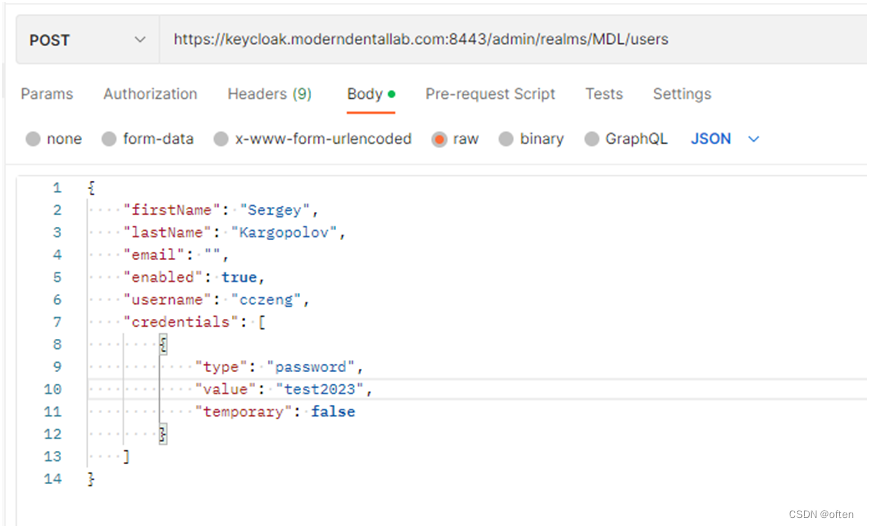This screenshot has width=869, height=528.
Task: Click the "type" key on line 9
Action: pos(221,367)
